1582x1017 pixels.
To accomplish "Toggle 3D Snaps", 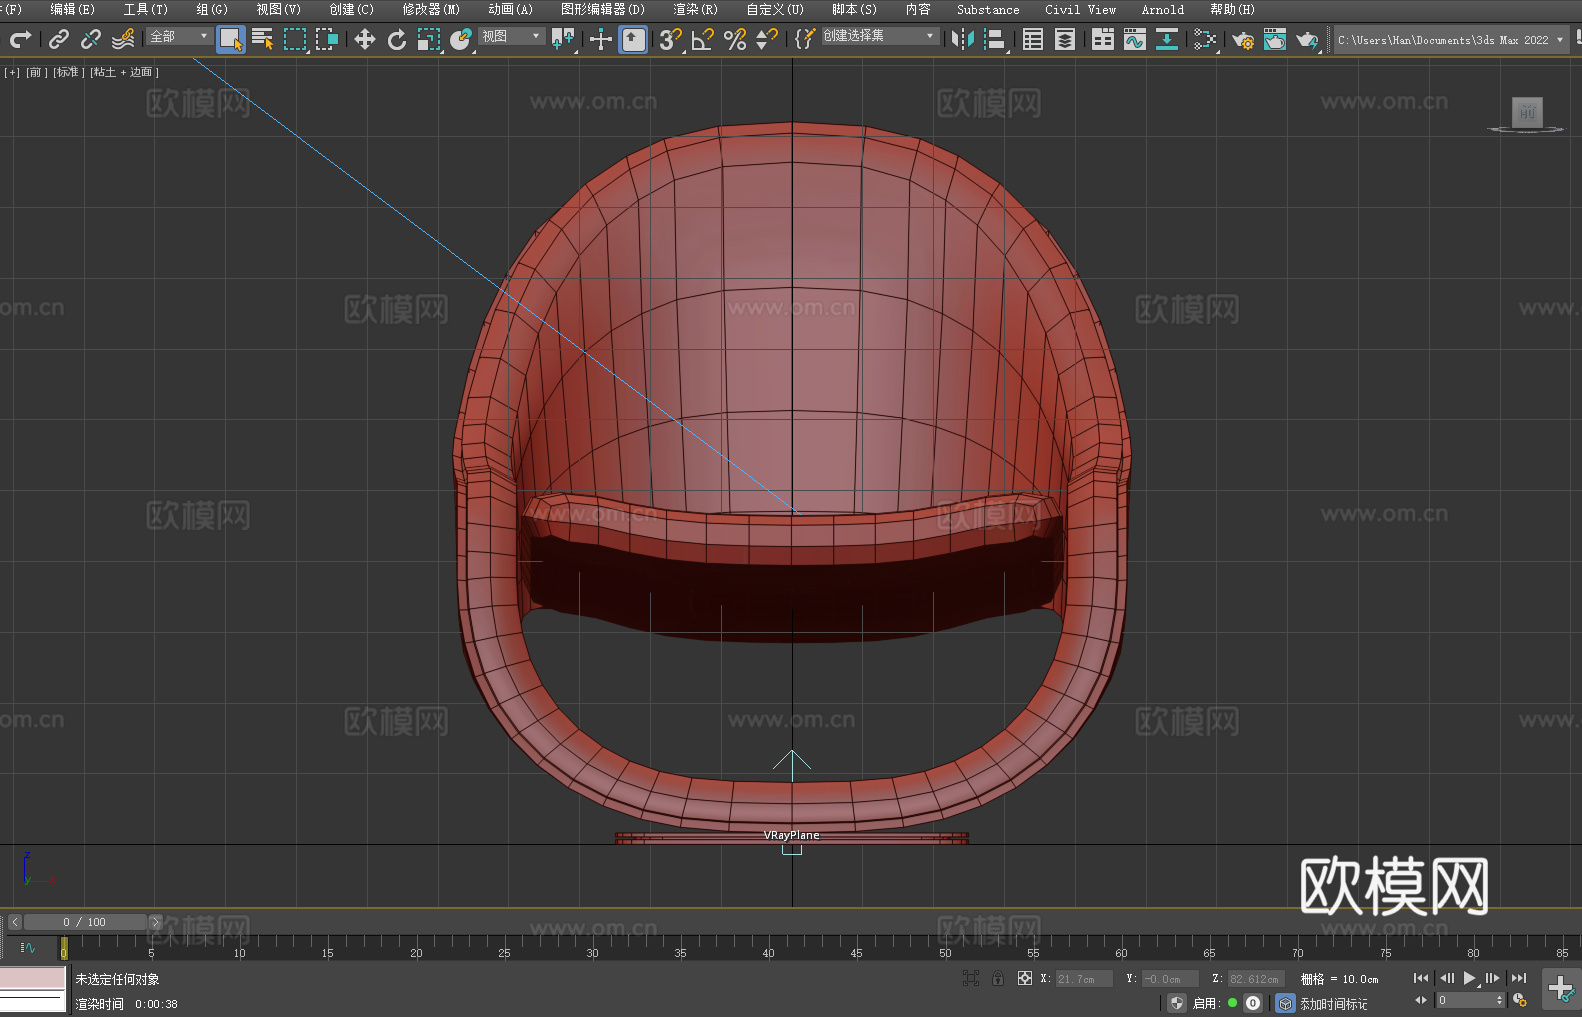I will [671, 39].
